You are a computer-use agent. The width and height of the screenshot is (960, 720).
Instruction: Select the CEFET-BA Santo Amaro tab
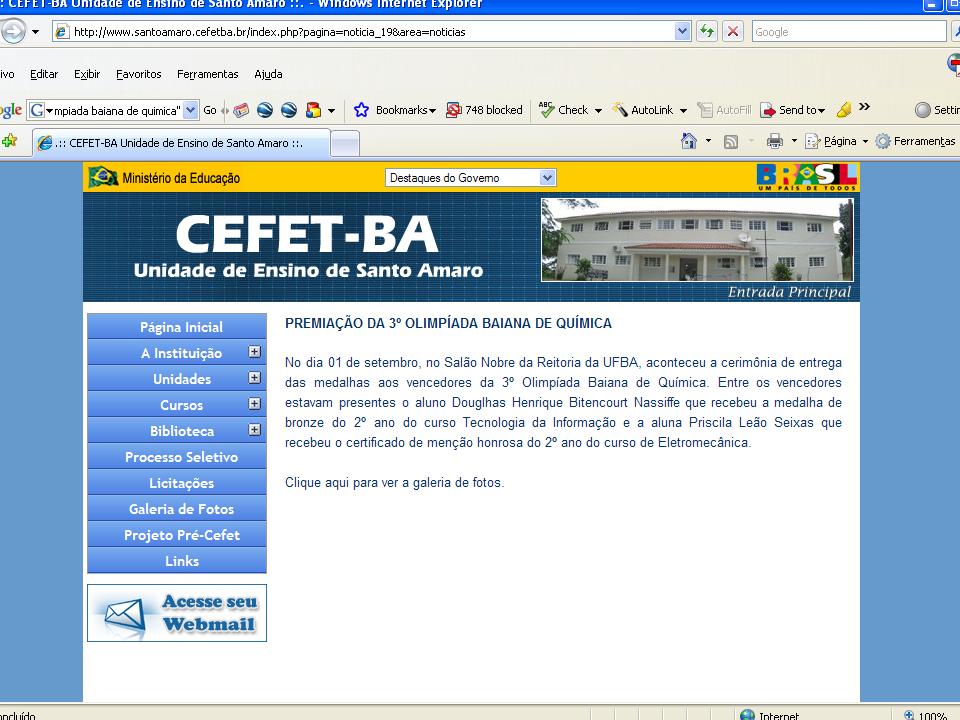coord(181,143)
